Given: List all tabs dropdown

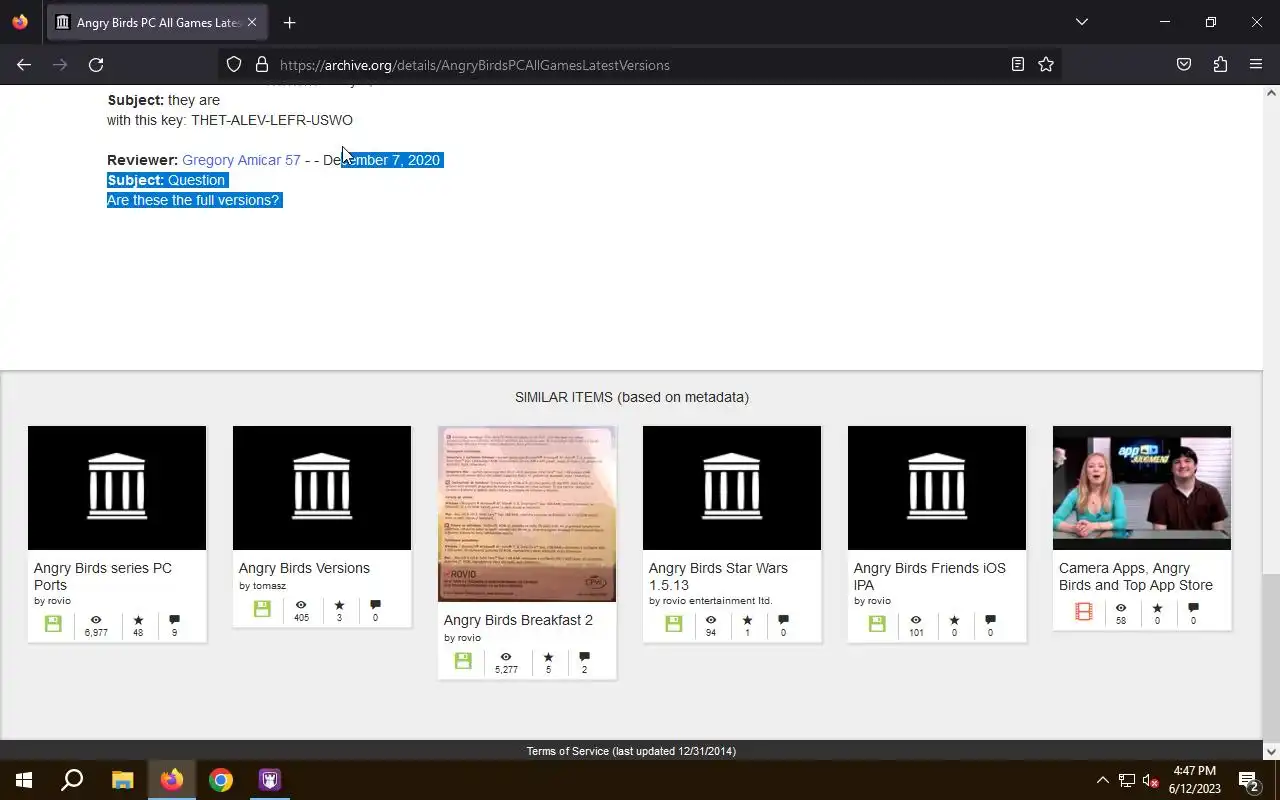Looking at the screenshot, I should (1081, 22).
